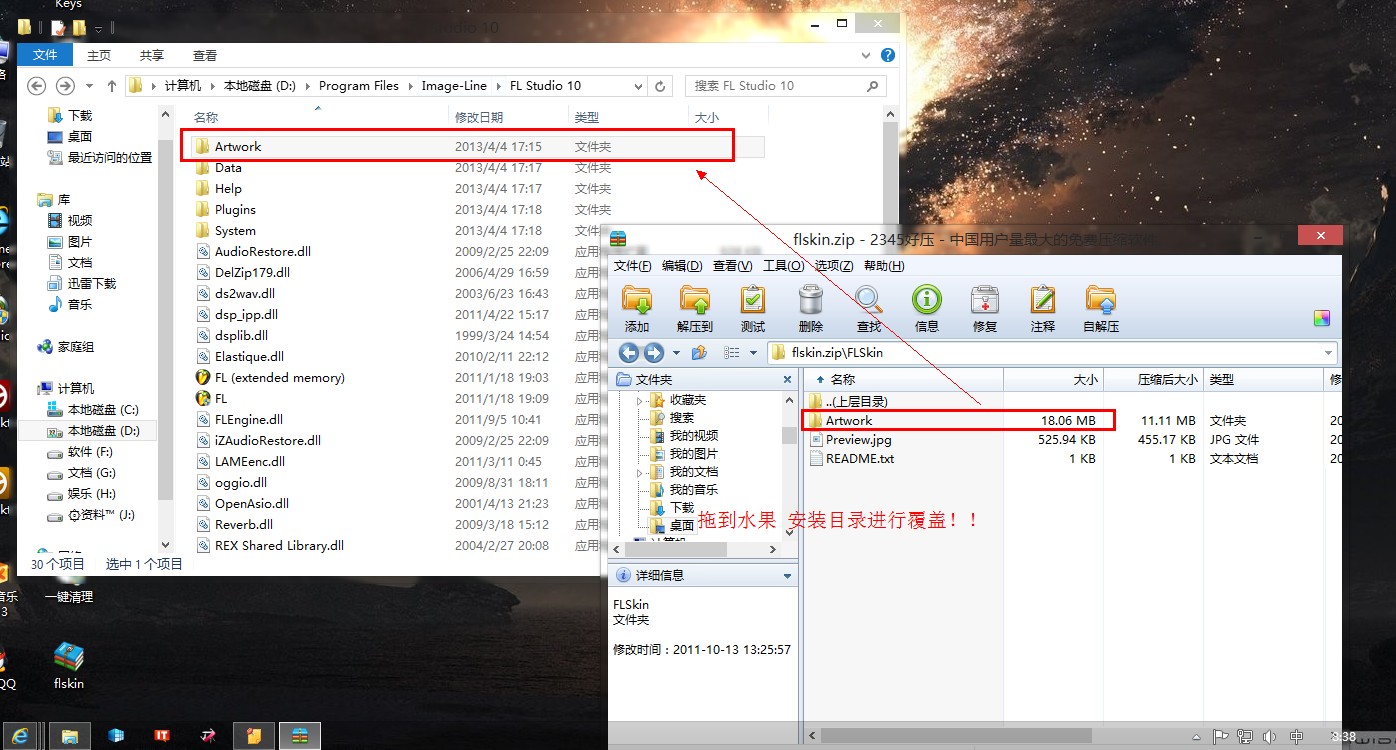1396x750 pixels.
Task: Click the Program Files breadcrumb segment
Action: [359, 86]
